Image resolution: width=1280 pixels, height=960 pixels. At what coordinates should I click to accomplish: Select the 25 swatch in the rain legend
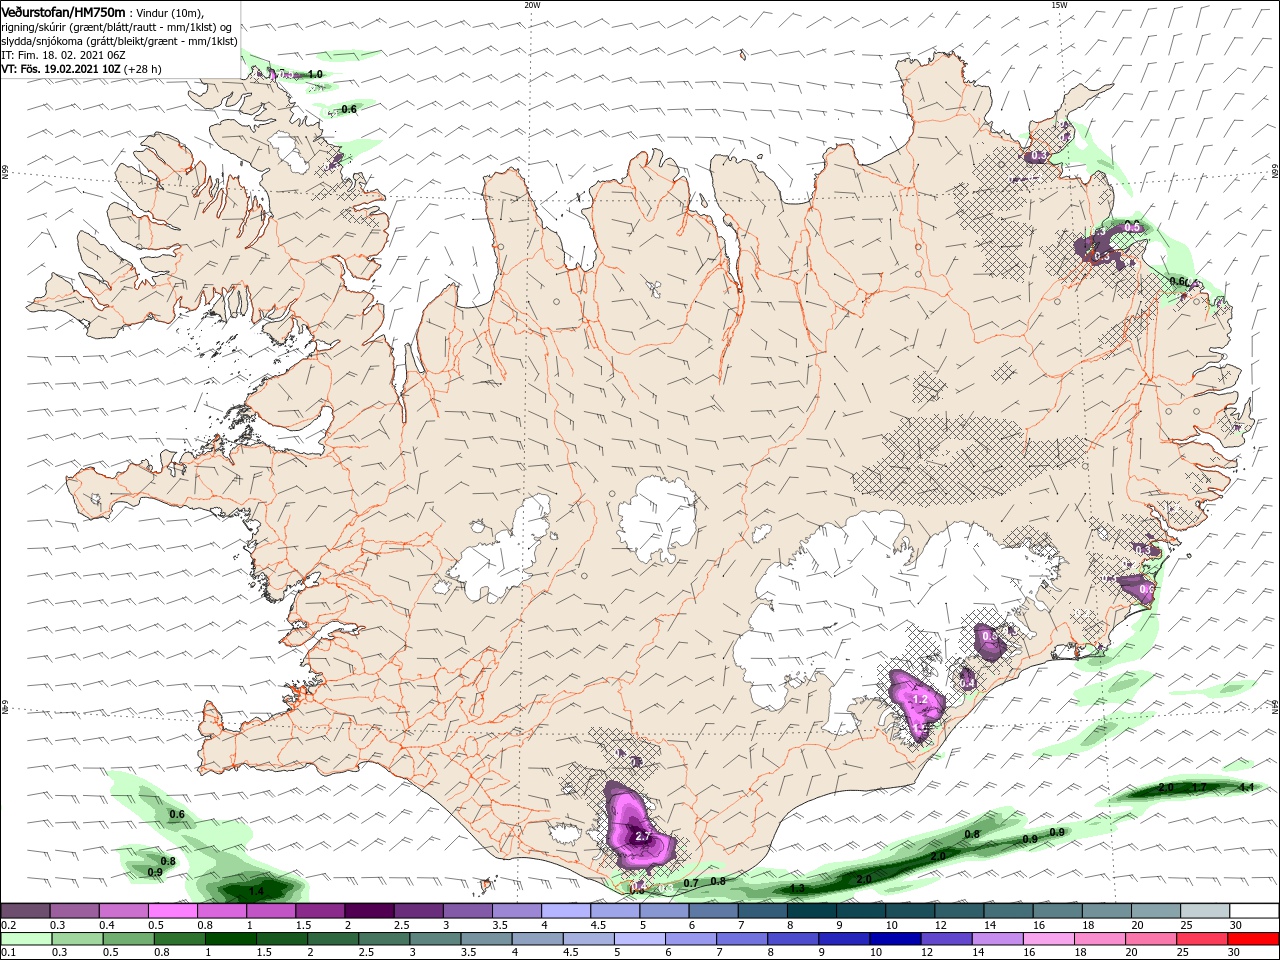(1203, 939)
